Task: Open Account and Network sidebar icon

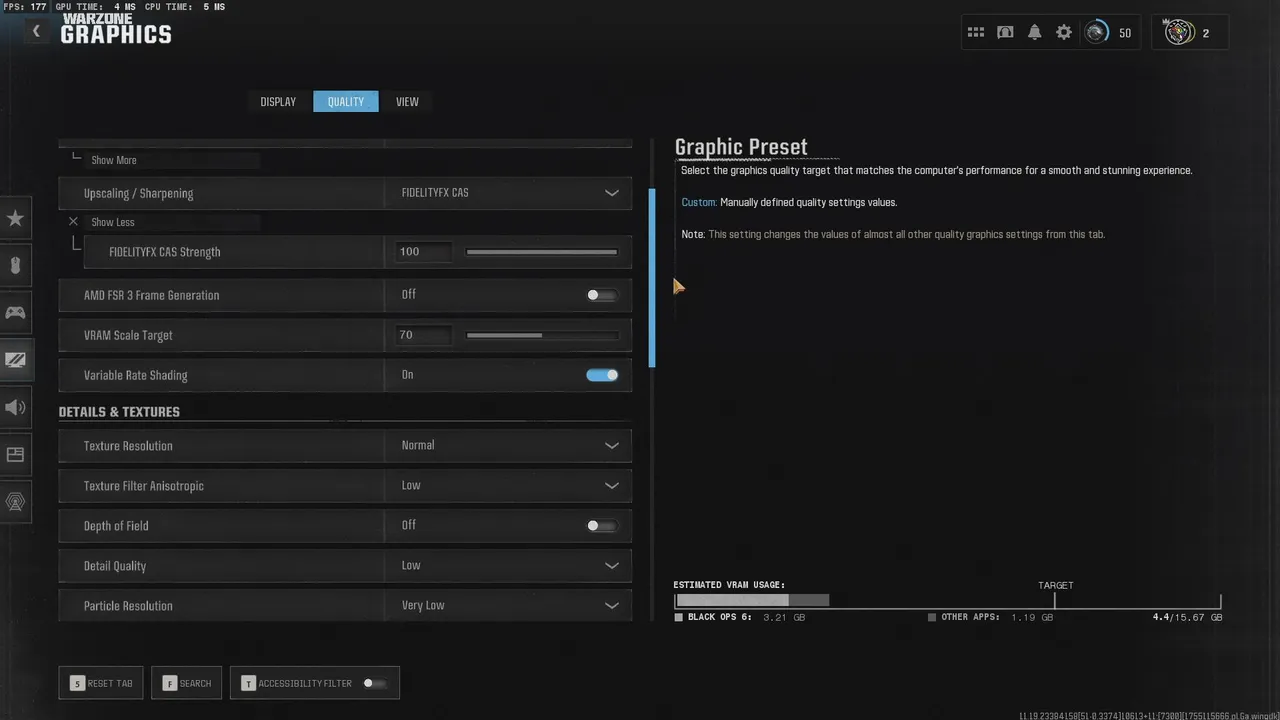Action: [x=15, y=501]
